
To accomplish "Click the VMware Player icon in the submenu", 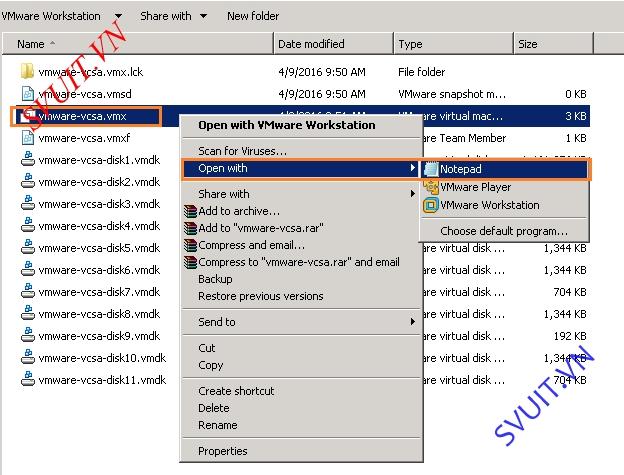I will pyautogui.click(x=431, y=187).
